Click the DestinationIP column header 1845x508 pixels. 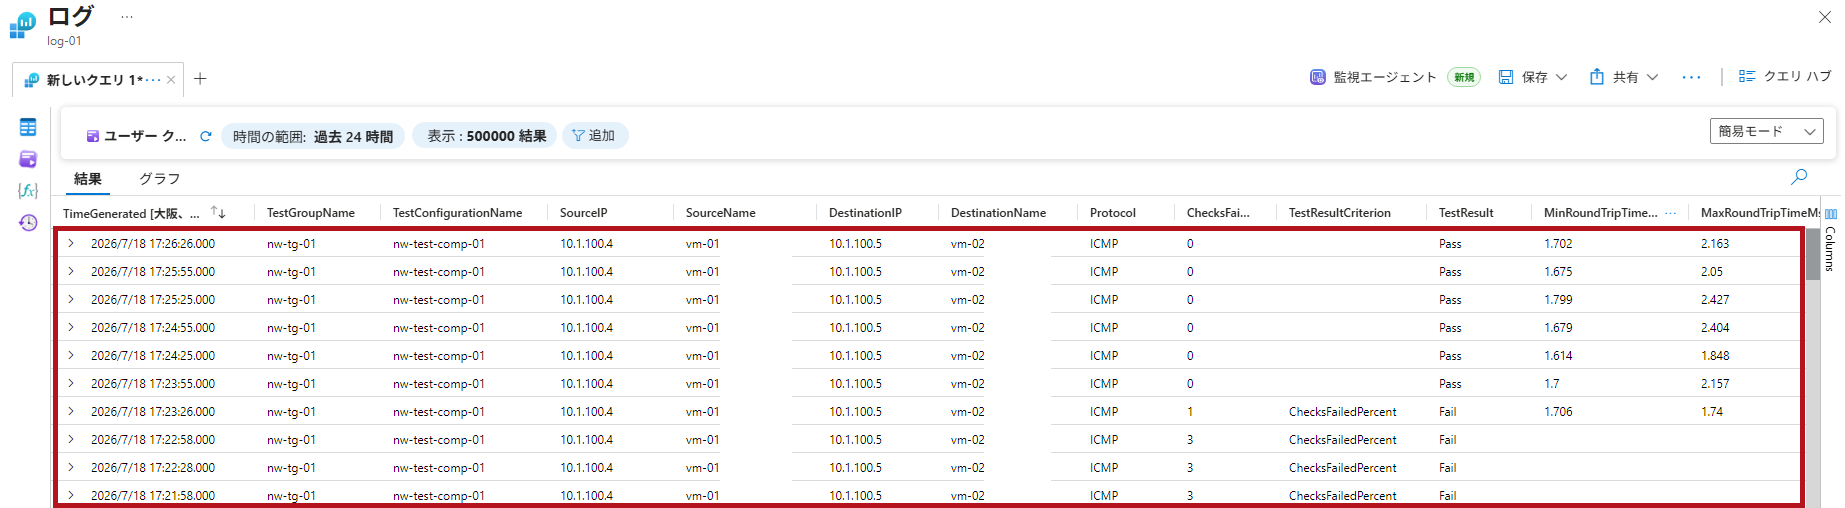tap(865, 213)
